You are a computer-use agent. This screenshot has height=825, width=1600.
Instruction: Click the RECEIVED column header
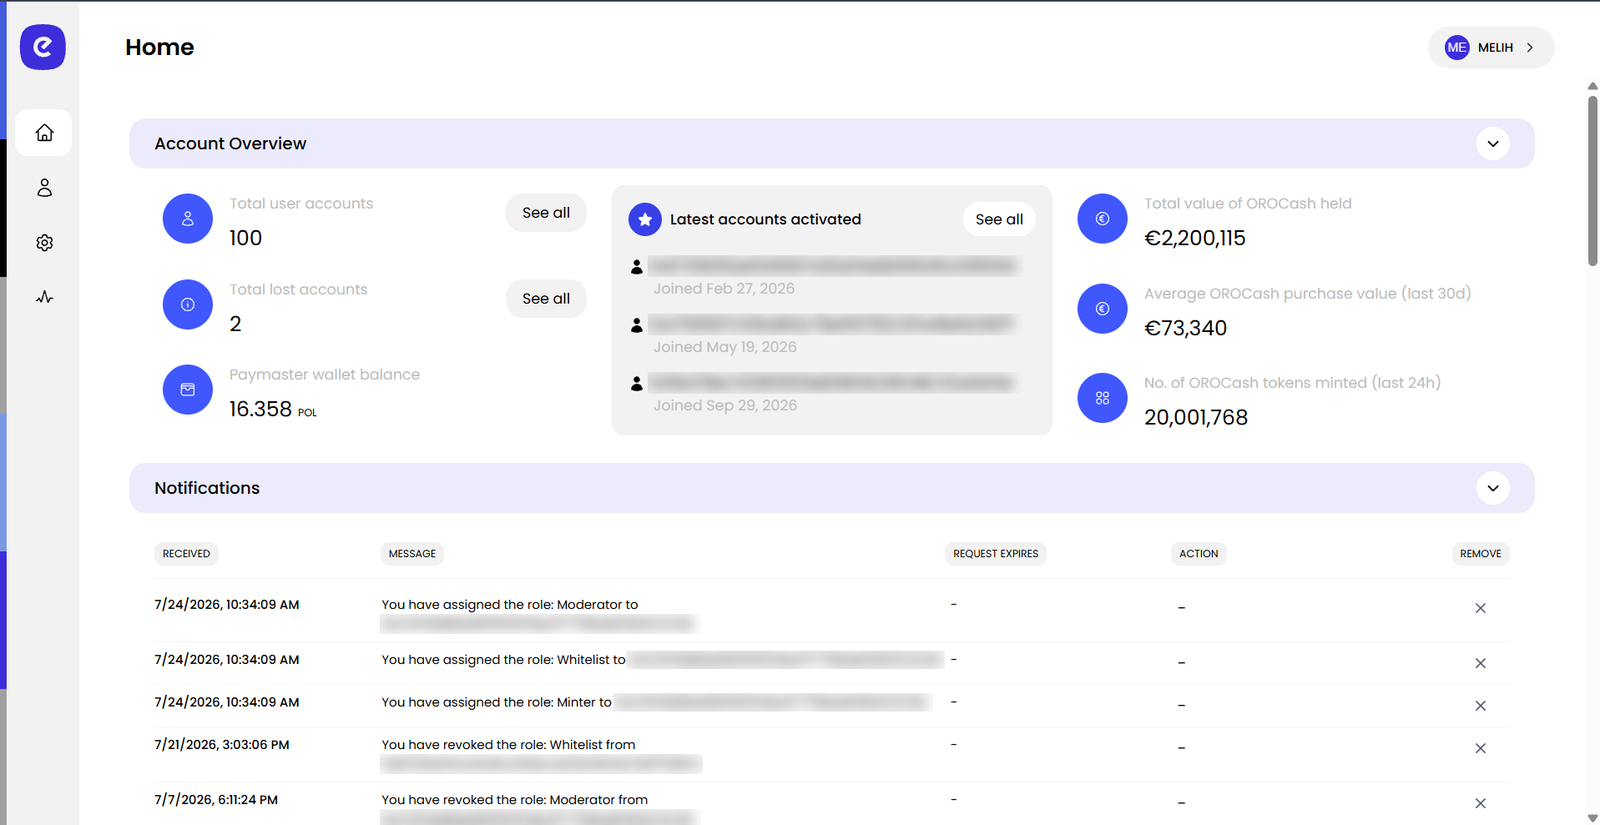click(x=186, y=554)
